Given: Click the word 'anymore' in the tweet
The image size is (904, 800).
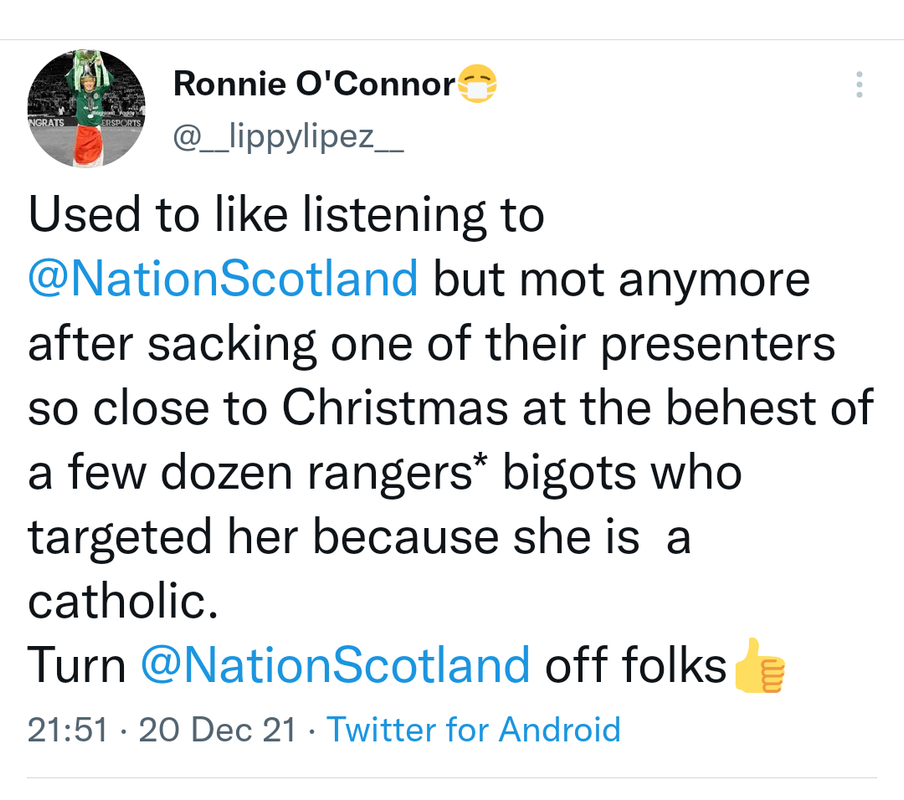Looking at the screenshot, I should click(714, 279).
